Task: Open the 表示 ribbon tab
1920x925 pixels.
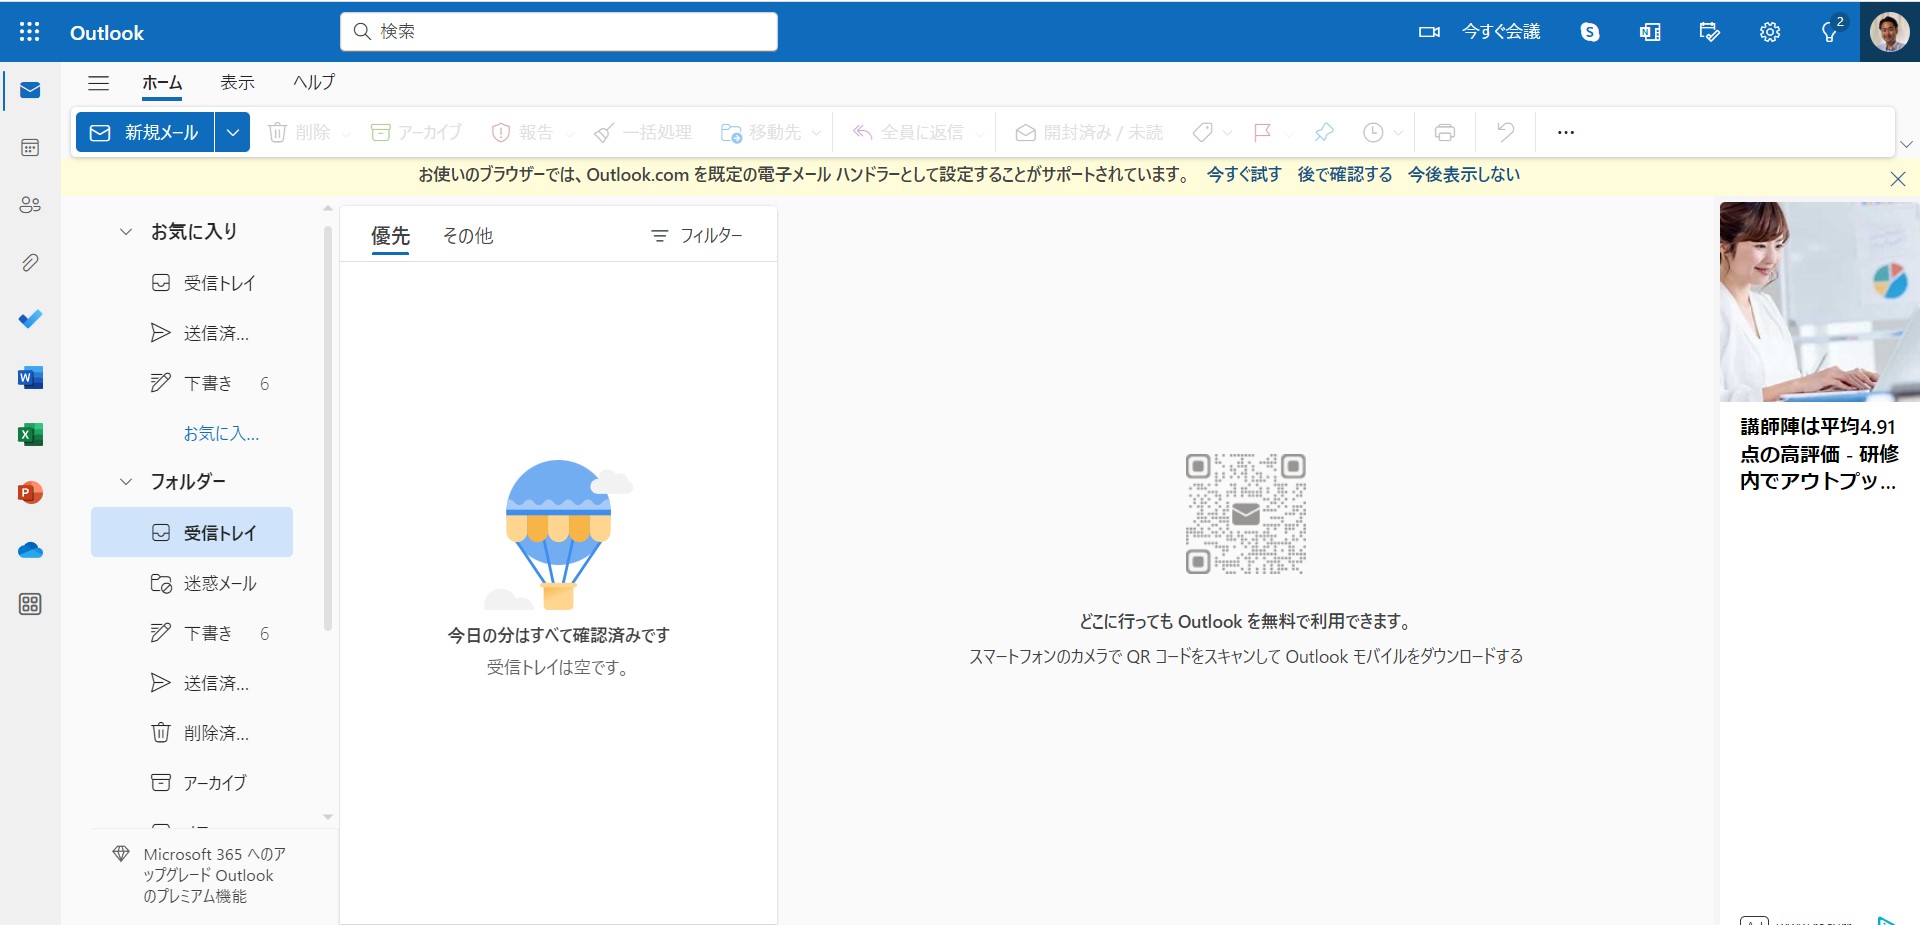Action: tap(237, 83)
